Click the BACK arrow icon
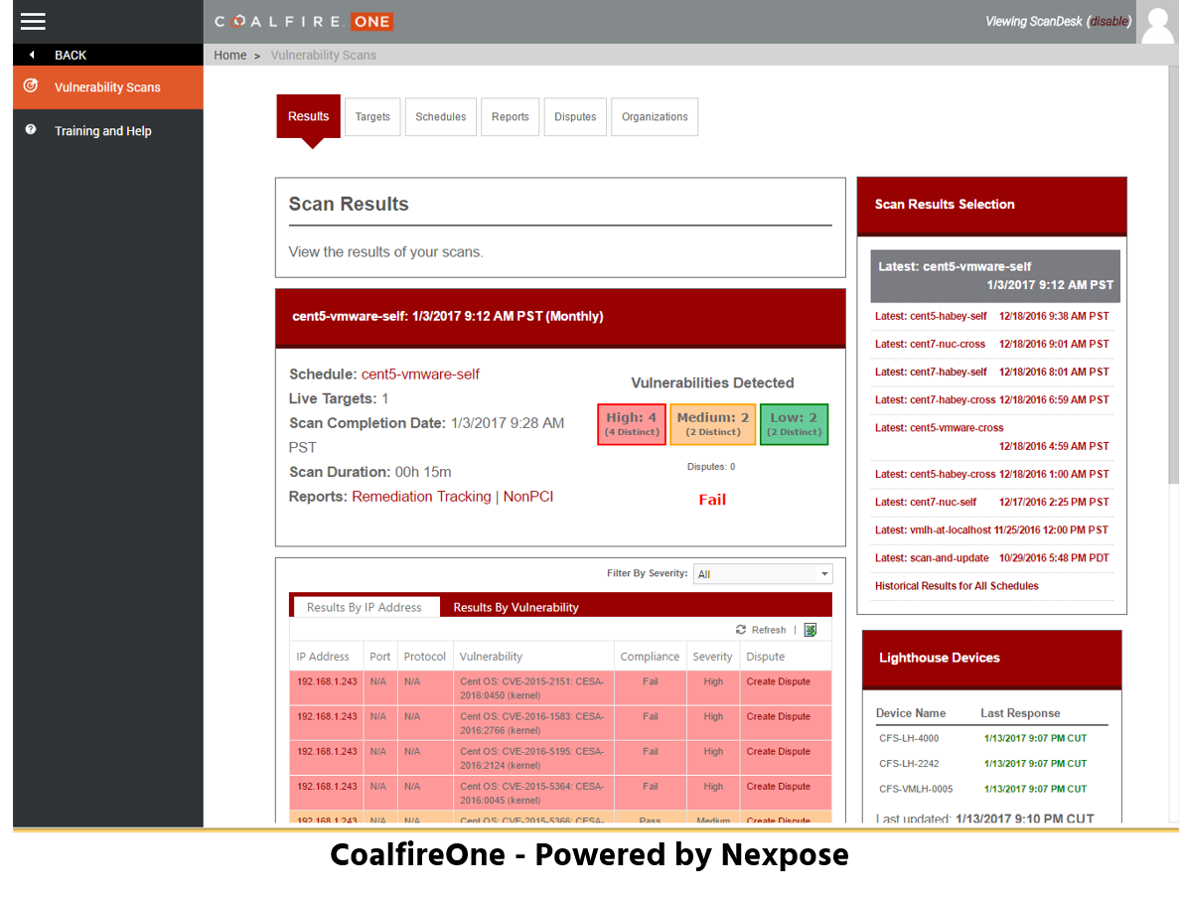Image resolution: width=1179 pixels, height=900 pixels. coord(32,55)
